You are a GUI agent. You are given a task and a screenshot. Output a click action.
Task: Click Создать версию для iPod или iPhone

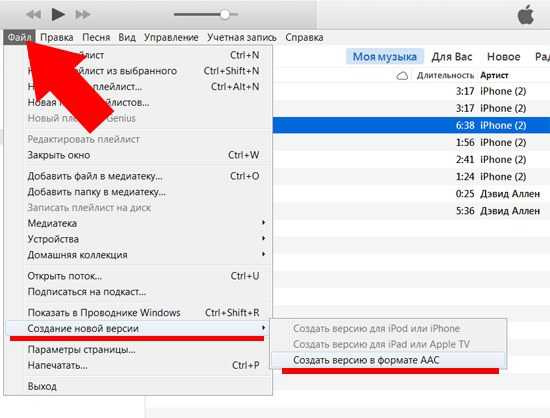[388, 329]
